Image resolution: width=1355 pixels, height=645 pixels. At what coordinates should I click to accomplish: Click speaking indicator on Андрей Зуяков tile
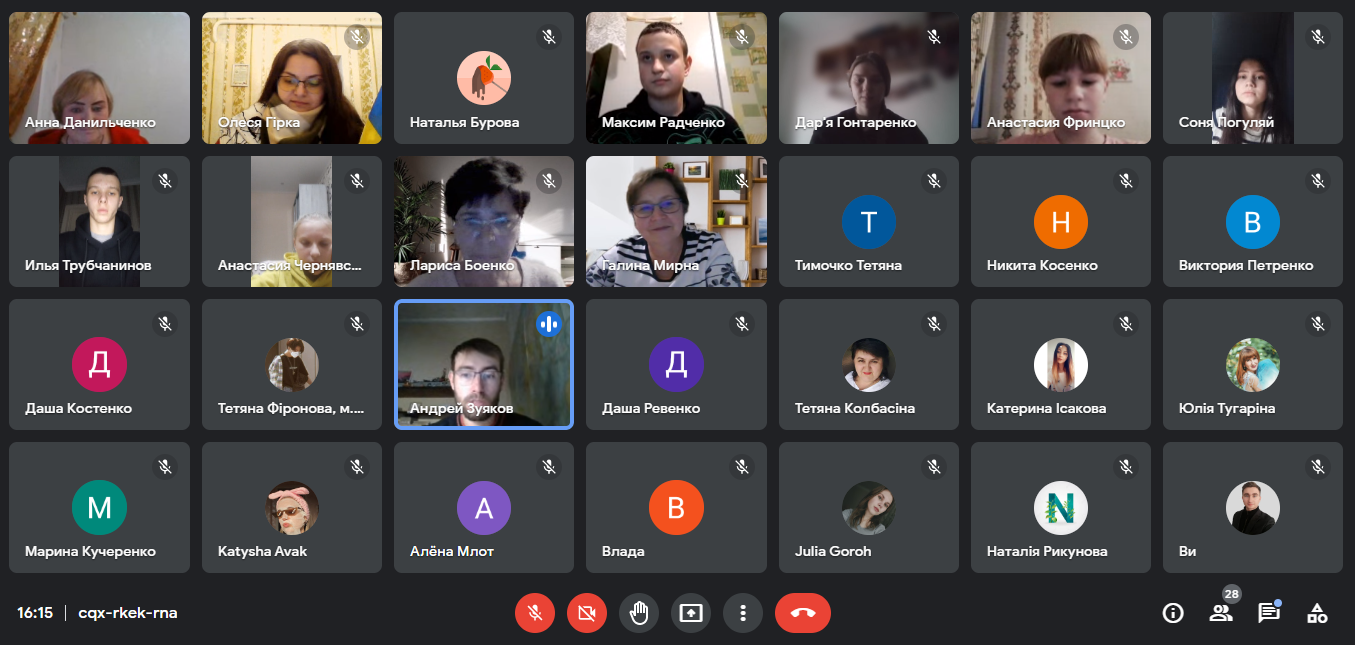tap(549, 323)
